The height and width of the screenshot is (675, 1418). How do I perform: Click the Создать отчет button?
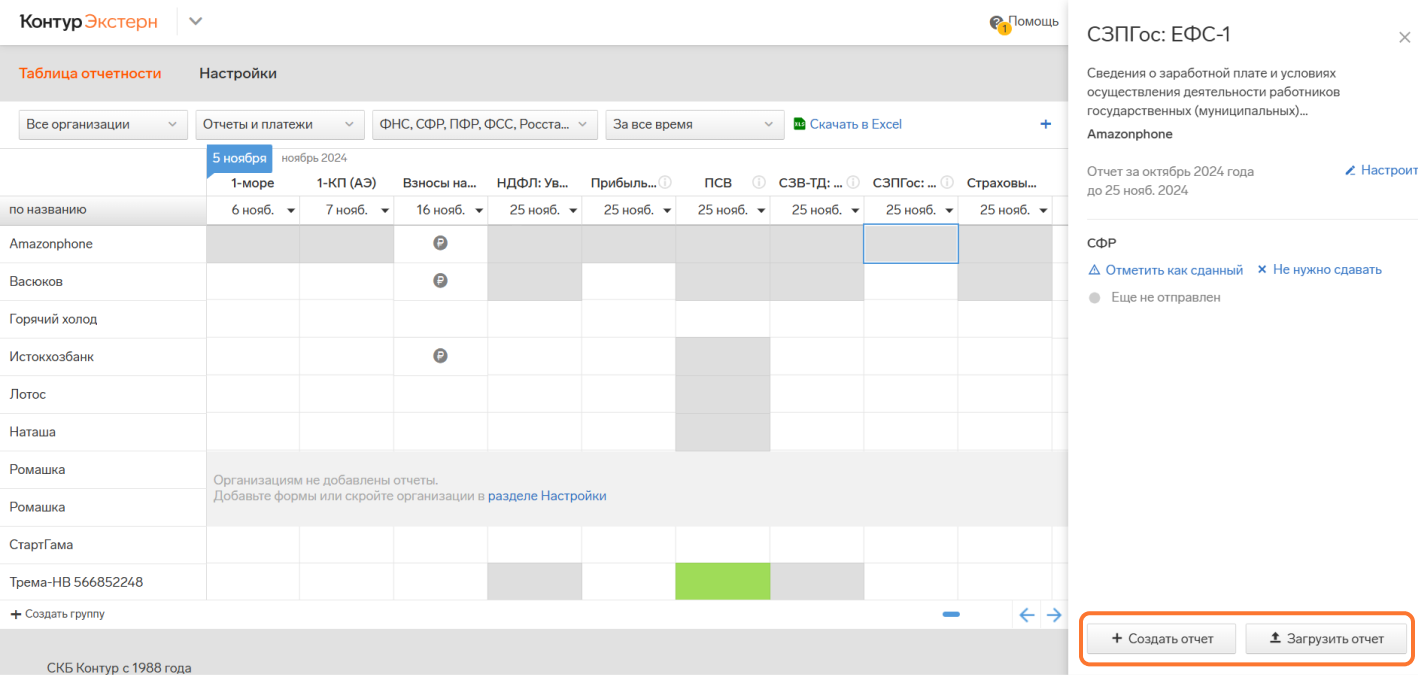(1161, 638)
